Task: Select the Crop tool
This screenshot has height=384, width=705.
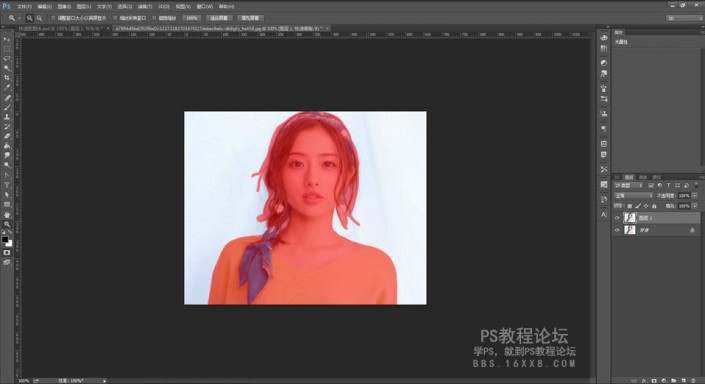Action: pos(7,78)
